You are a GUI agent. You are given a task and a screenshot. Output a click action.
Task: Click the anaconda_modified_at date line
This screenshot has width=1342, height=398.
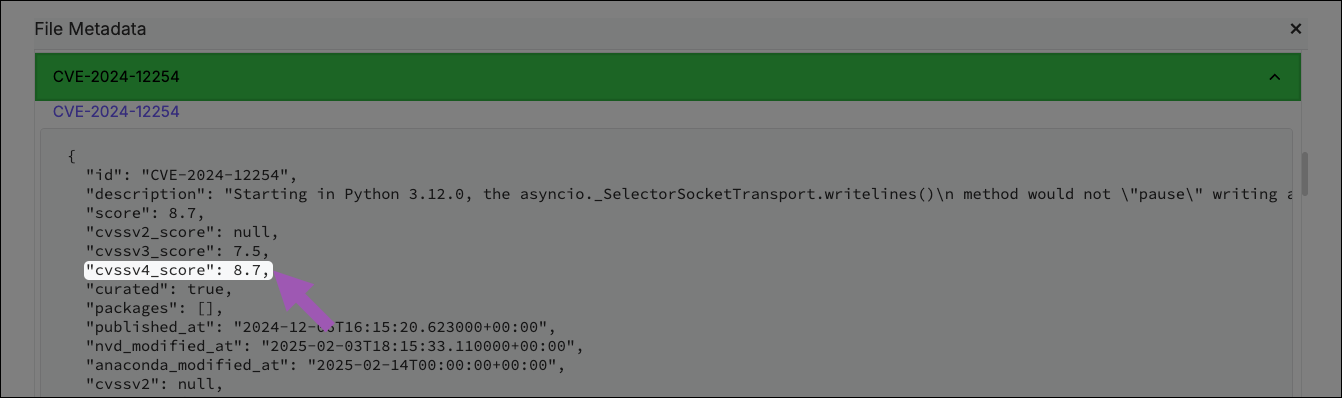click(x=324, y=365)
